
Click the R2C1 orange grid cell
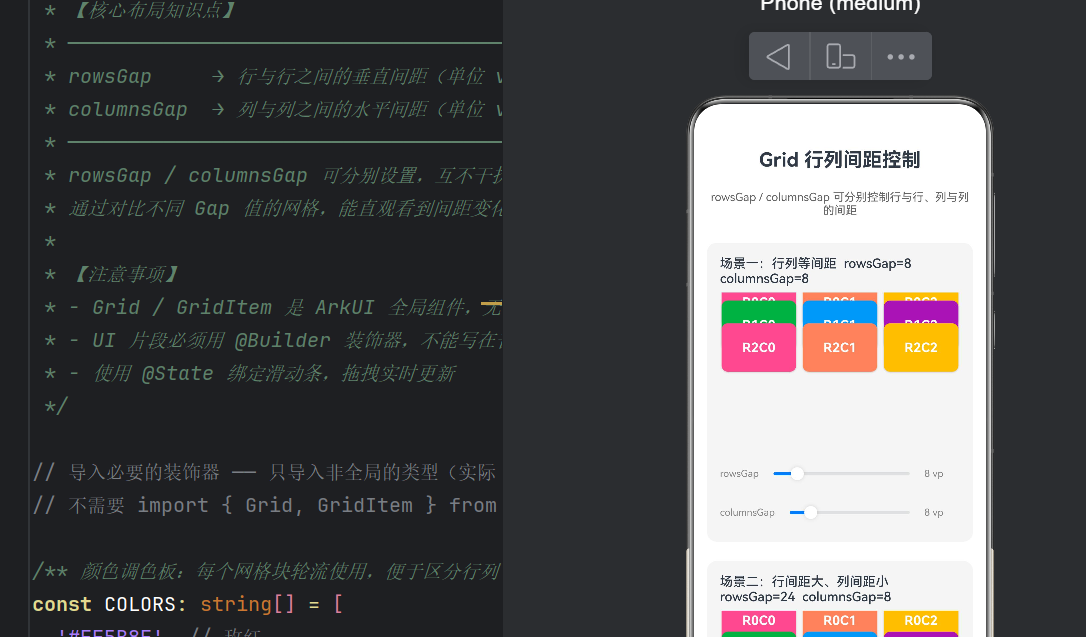(x=839, y=348)
